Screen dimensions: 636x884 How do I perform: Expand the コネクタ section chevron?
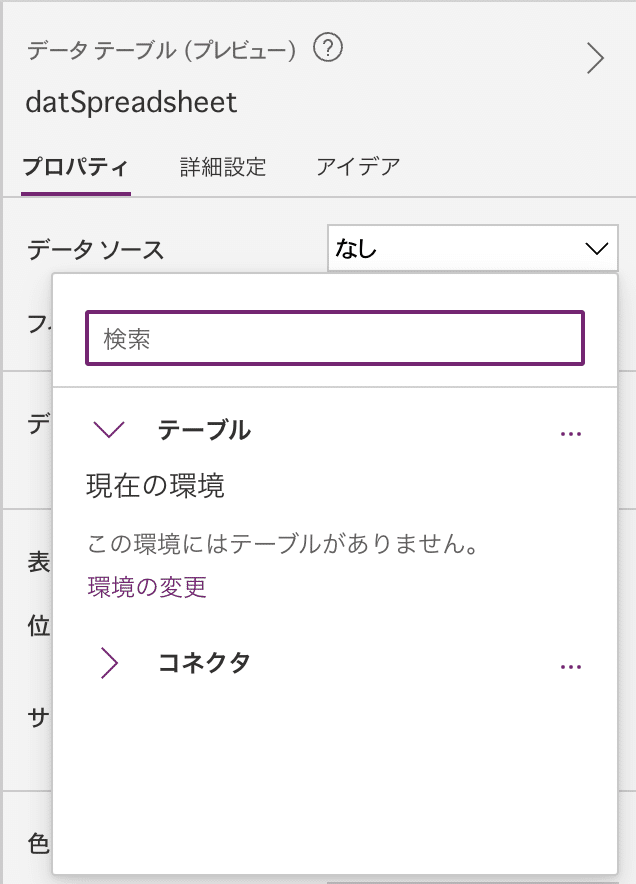click(109, 662)
